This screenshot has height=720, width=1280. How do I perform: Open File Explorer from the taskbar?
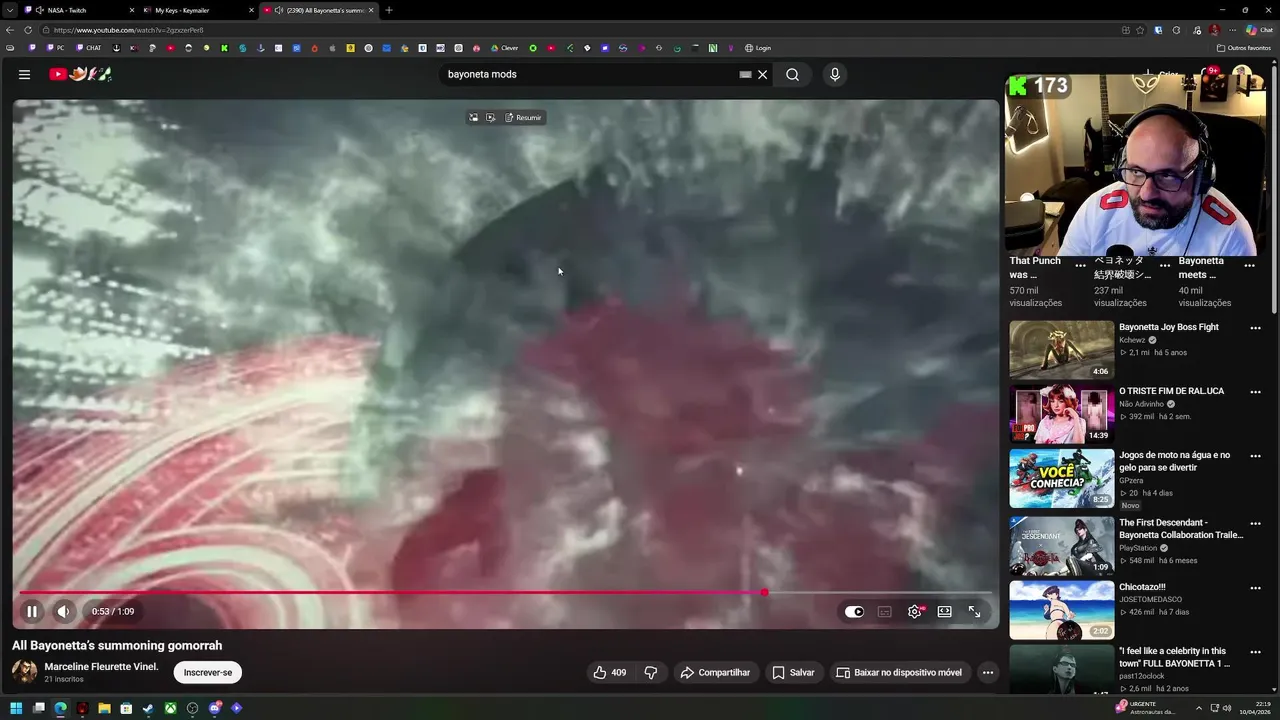tap(104, 708)
